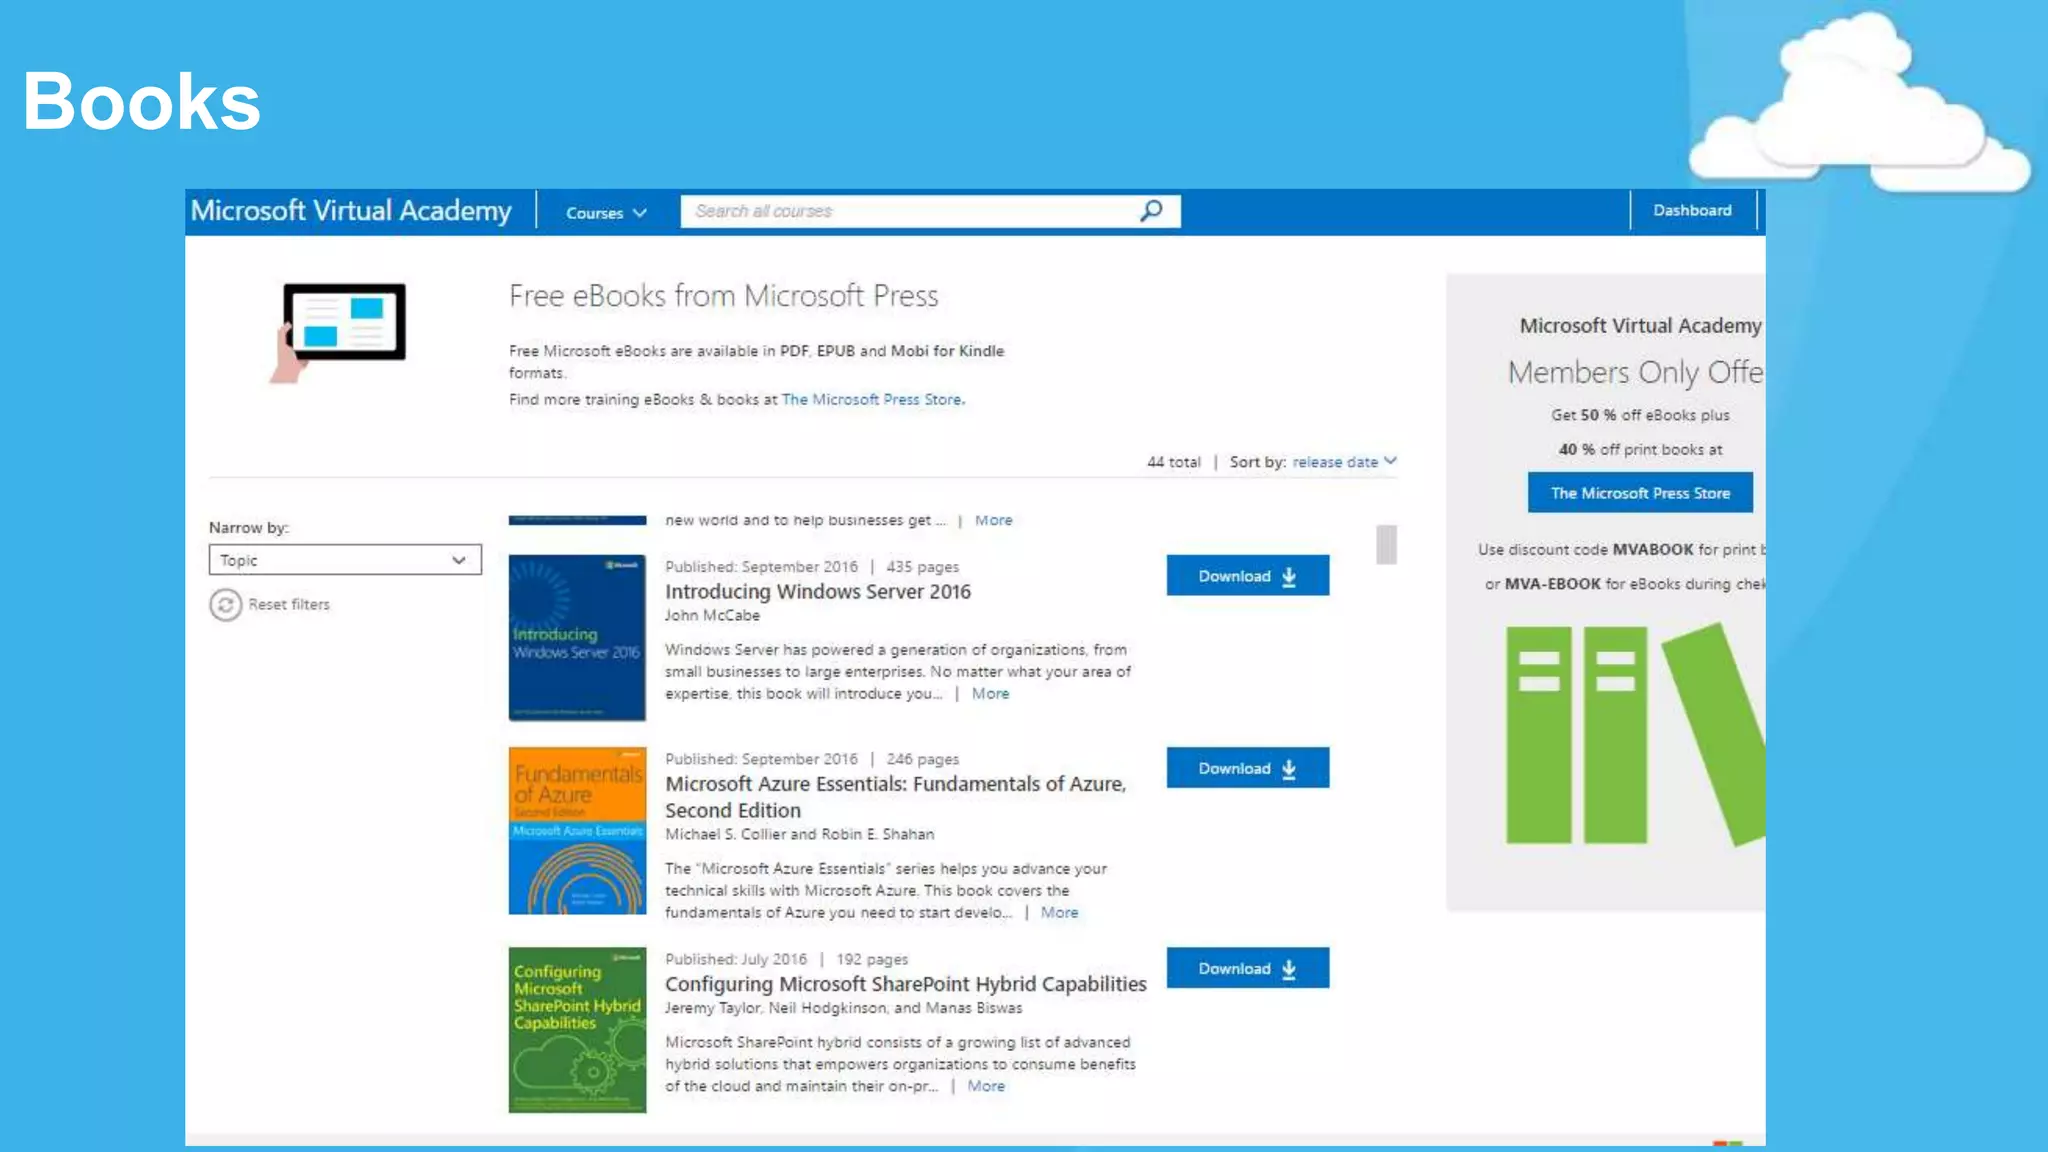Click The Microsoft Press Store blue button
The height and width of the screenshot is (1152, 2048).
[x=1639, y=493]
